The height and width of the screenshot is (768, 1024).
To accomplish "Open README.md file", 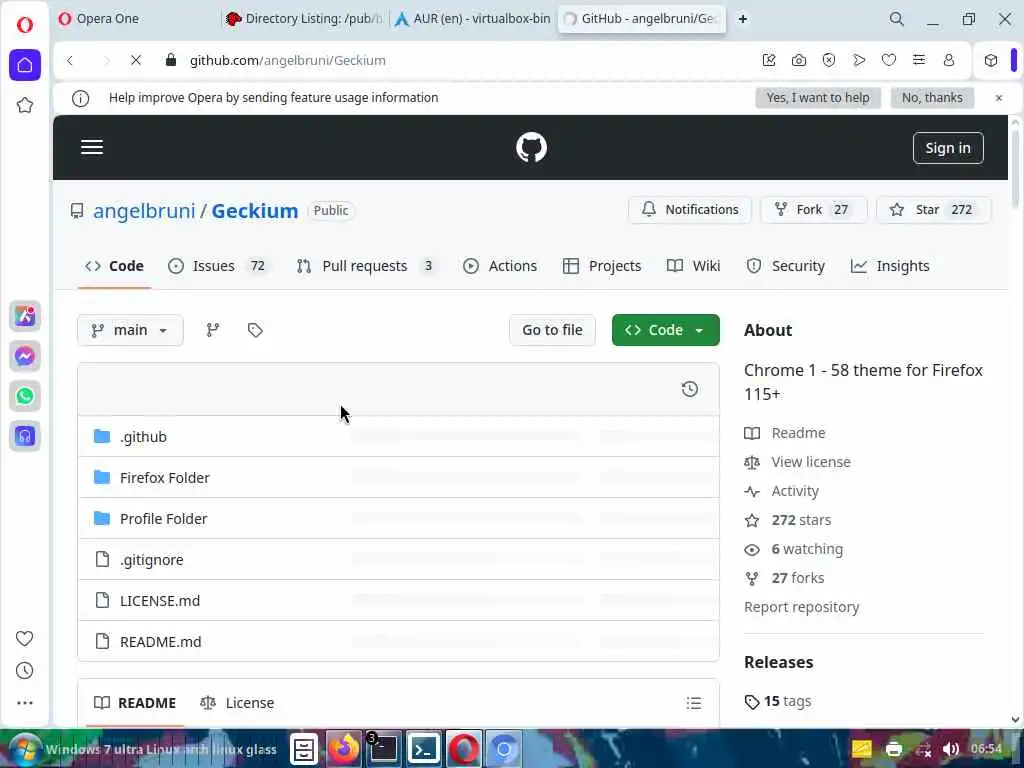I will tap(161, 641).
